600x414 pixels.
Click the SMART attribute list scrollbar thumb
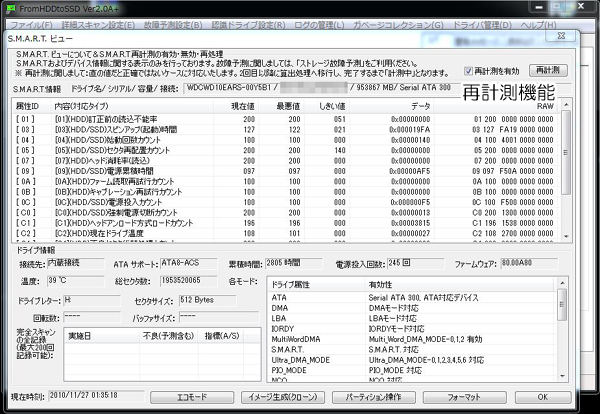(x=566, y=152)
